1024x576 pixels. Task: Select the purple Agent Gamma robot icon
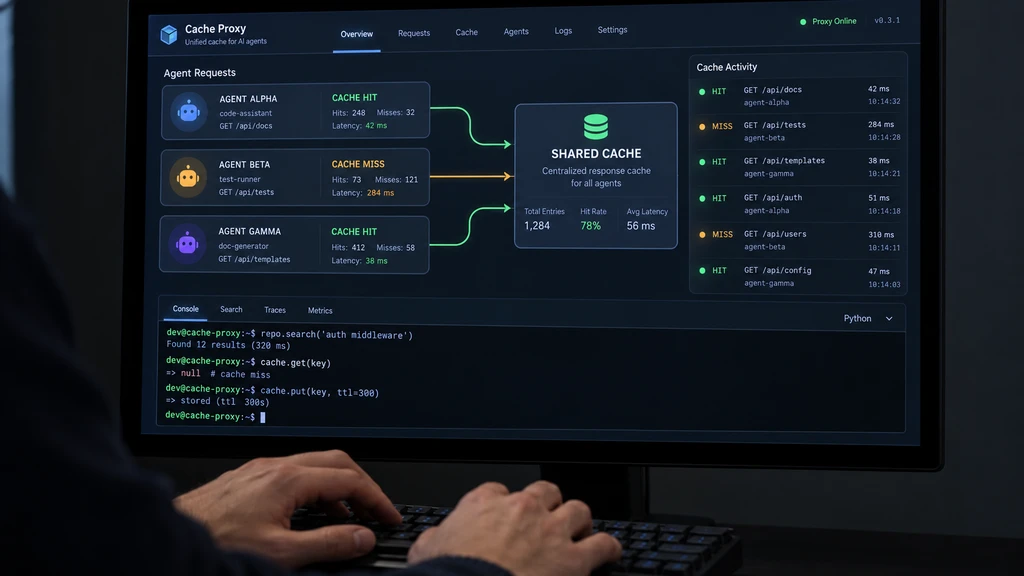click(x=187, y=244)
